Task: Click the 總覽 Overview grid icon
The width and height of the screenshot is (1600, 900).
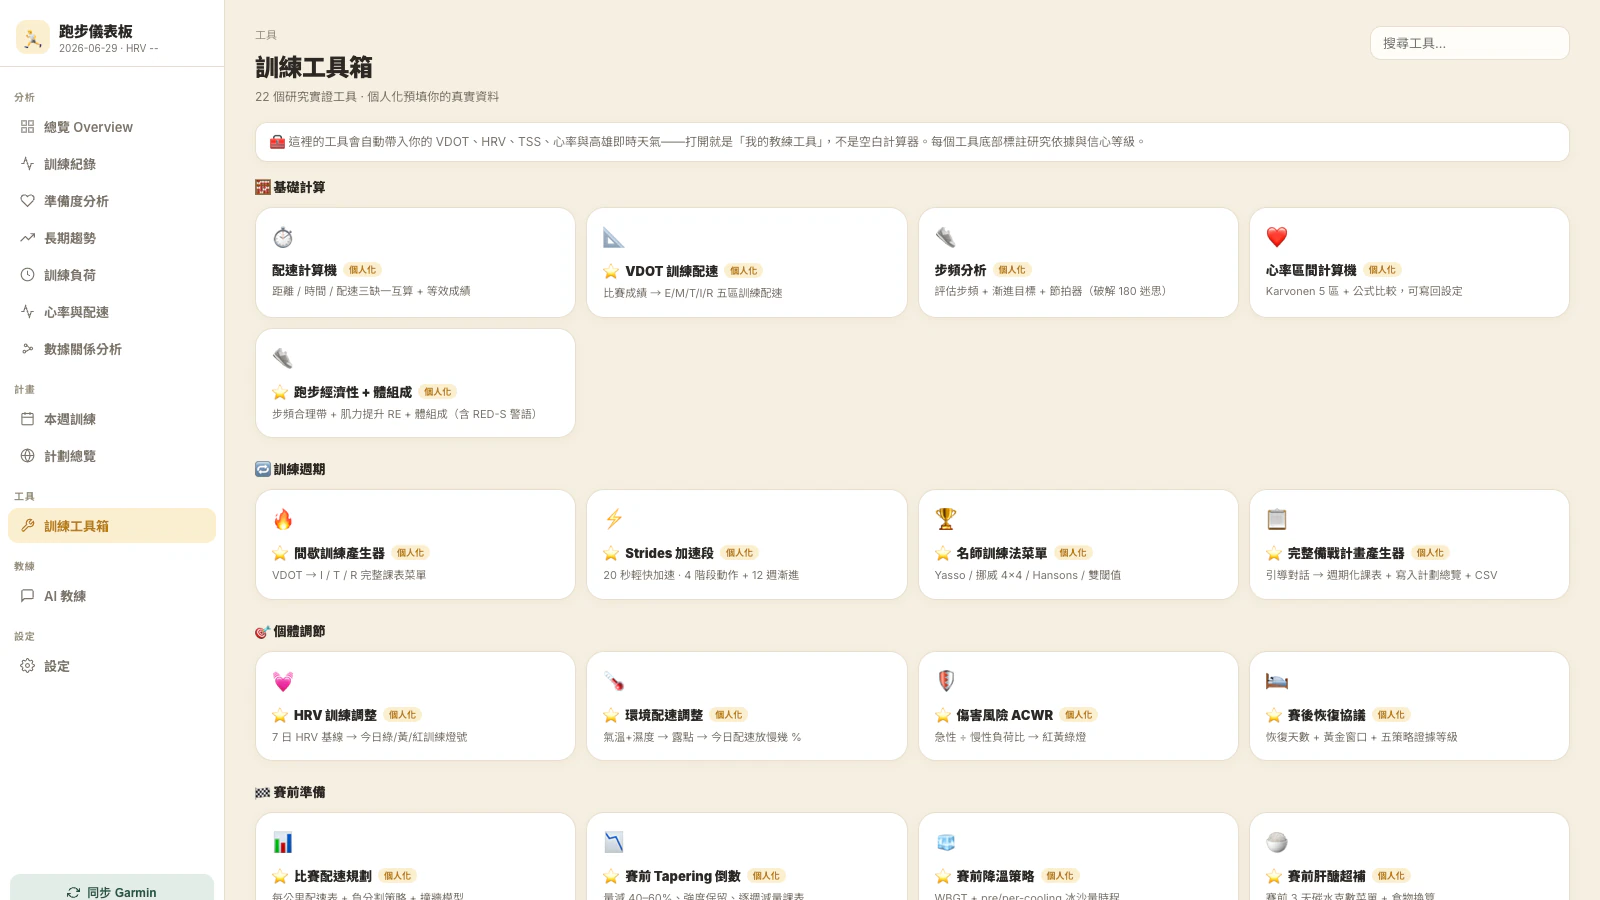Action: [27, 127]
